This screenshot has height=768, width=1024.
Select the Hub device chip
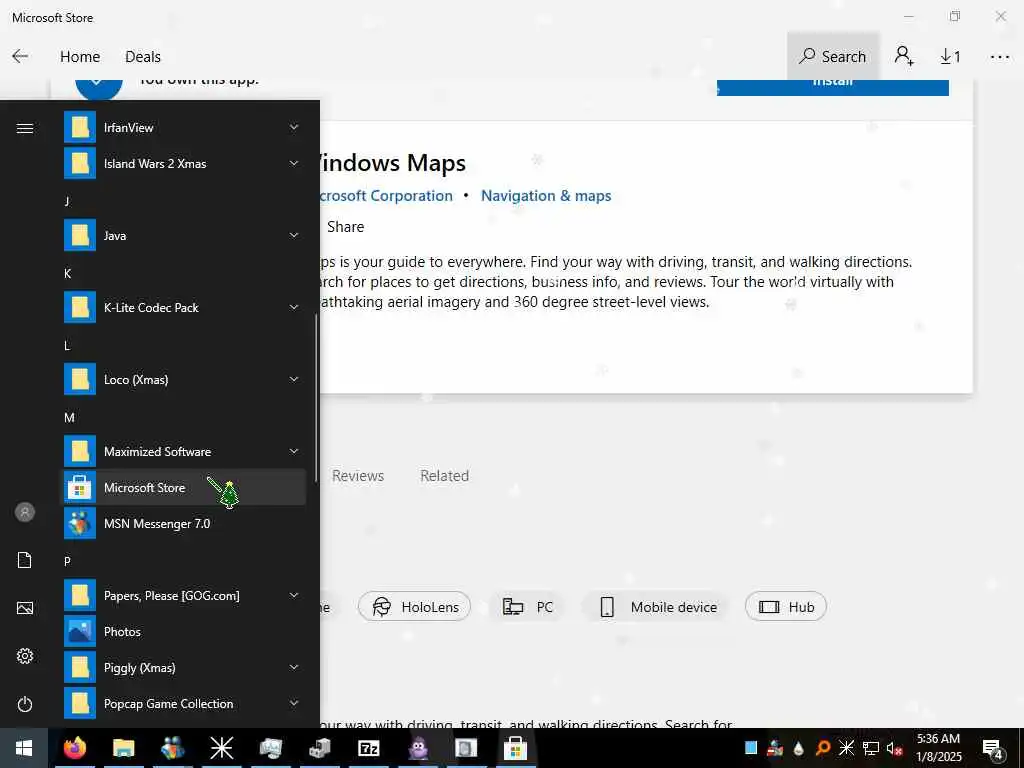(786, 607)
